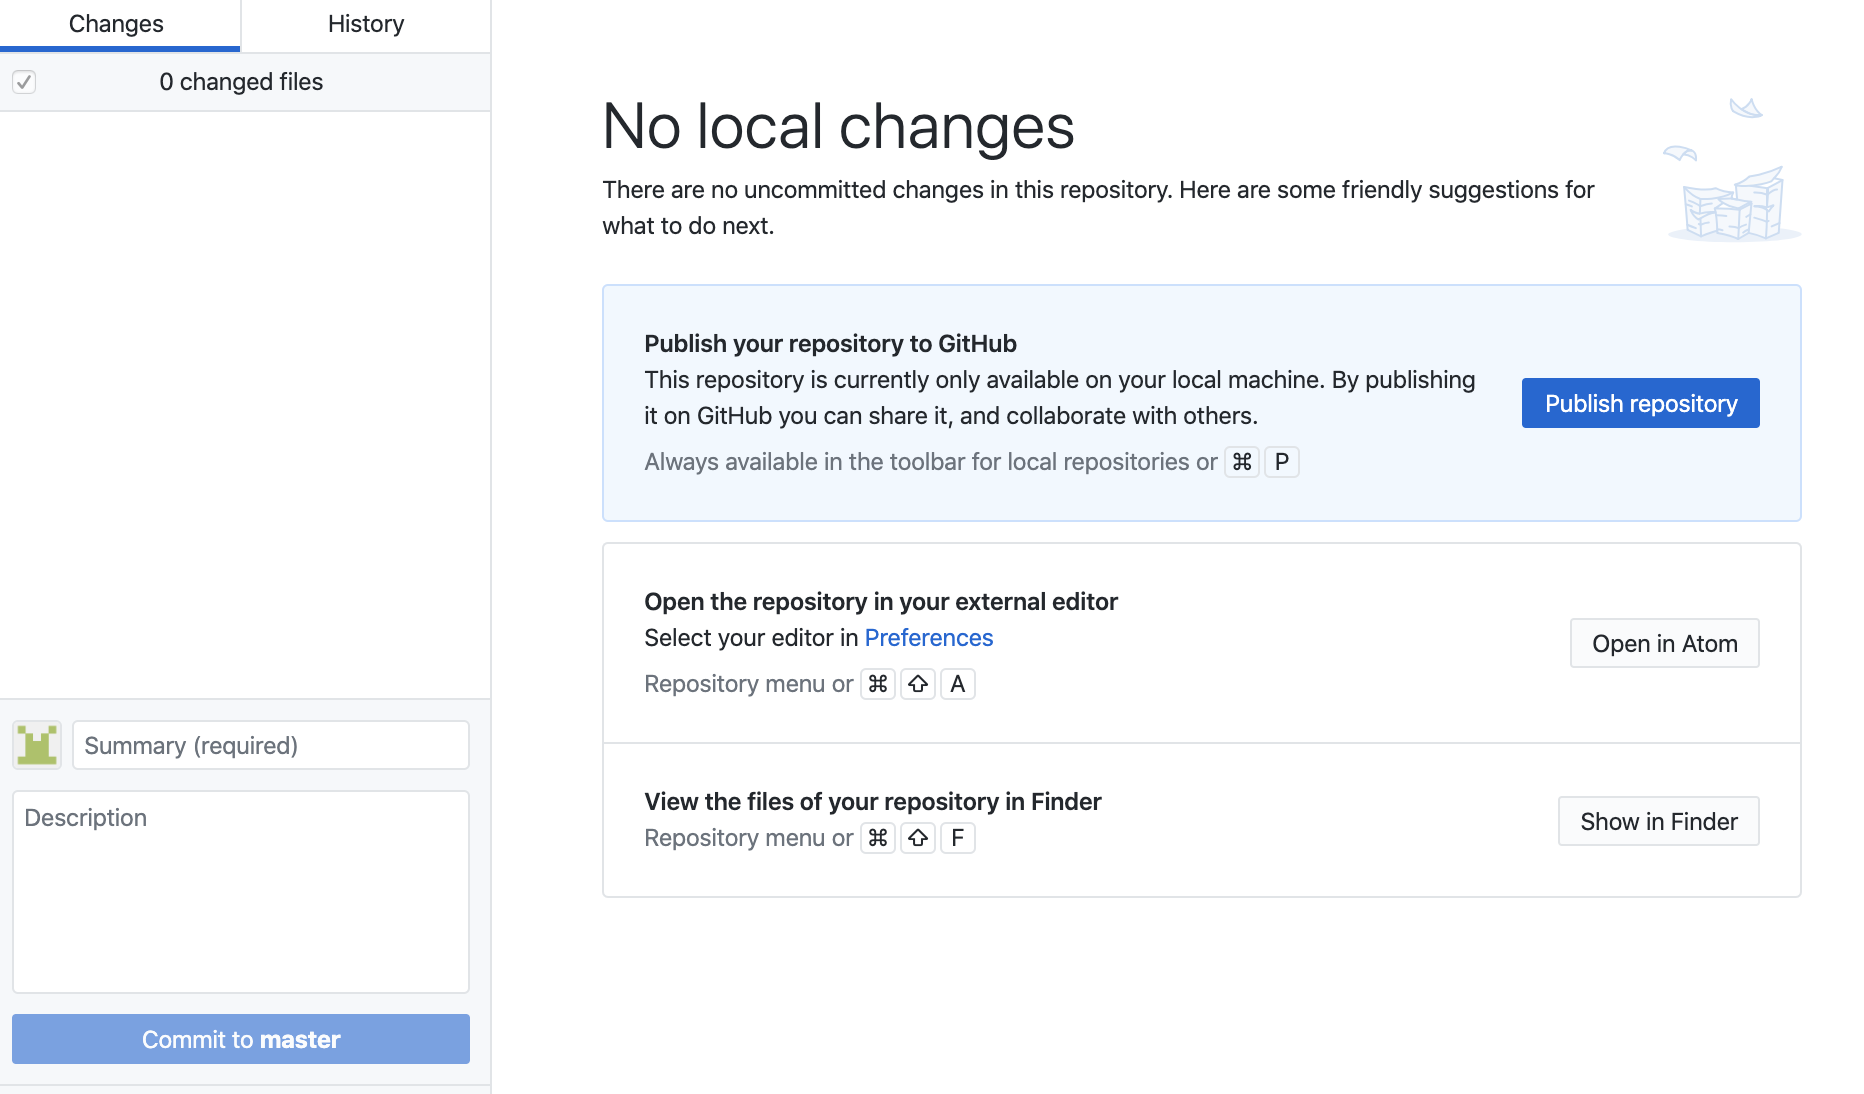Click into the Description text area
Screen dimensions: 1864x1094
241,892
